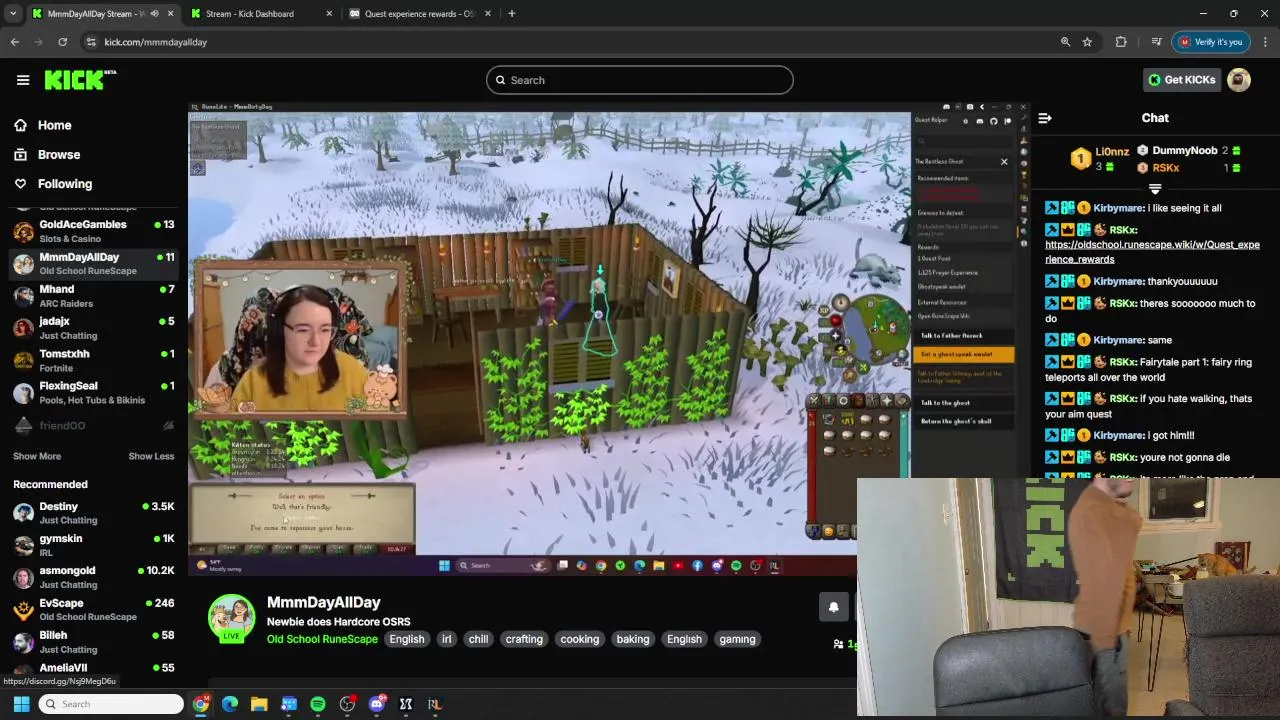Collapse the chat panel with arrow icon

1045,118
